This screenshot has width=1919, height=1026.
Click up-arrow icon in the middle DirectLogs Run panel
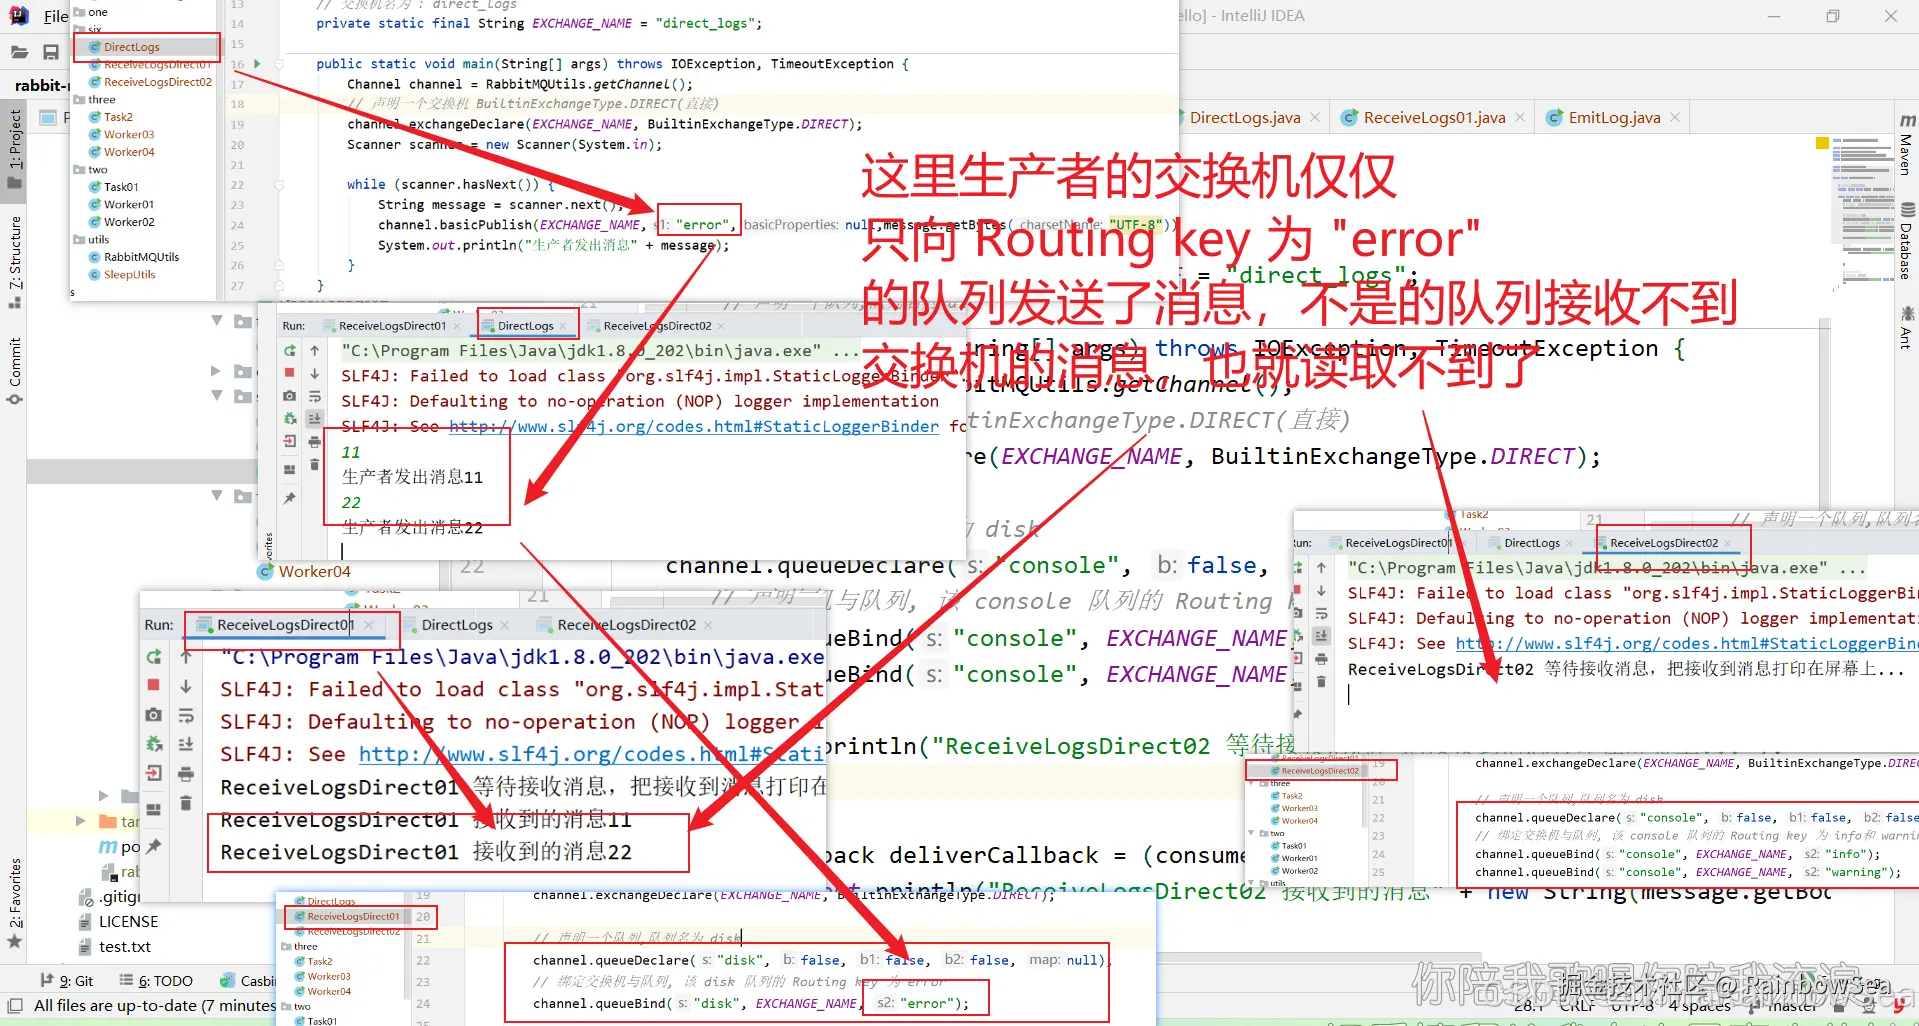coord(315,351)
